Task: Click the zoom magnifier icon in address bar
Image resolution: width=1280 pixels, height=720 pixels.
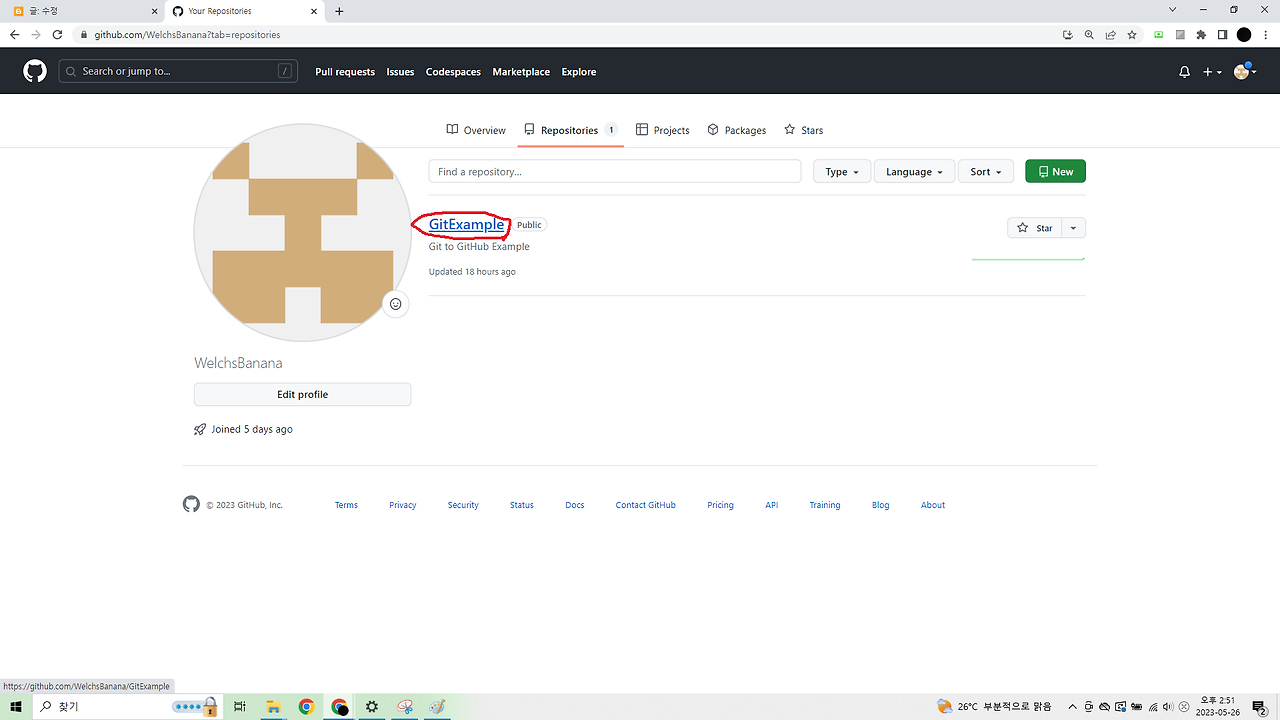Action: pos(1089,34)
